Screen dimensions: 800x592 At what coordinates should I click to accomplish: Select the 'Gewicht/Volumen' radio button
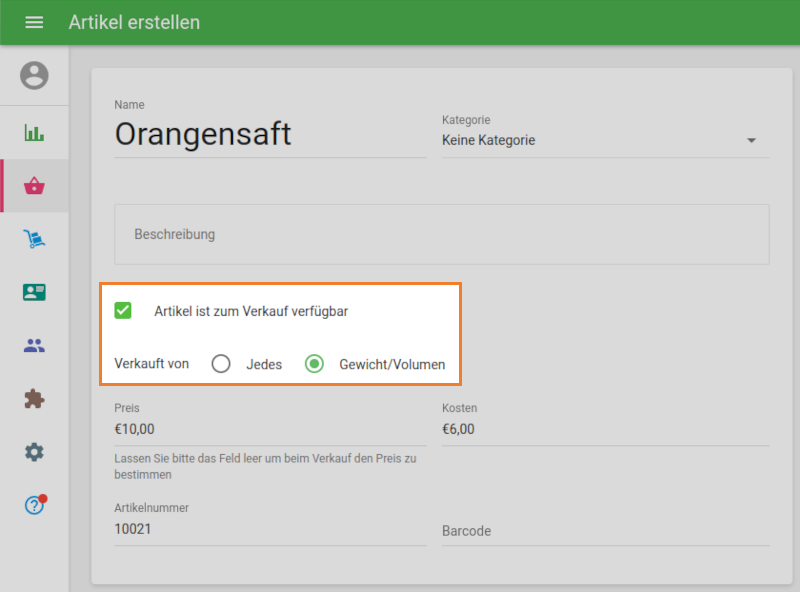click(314, 364)
